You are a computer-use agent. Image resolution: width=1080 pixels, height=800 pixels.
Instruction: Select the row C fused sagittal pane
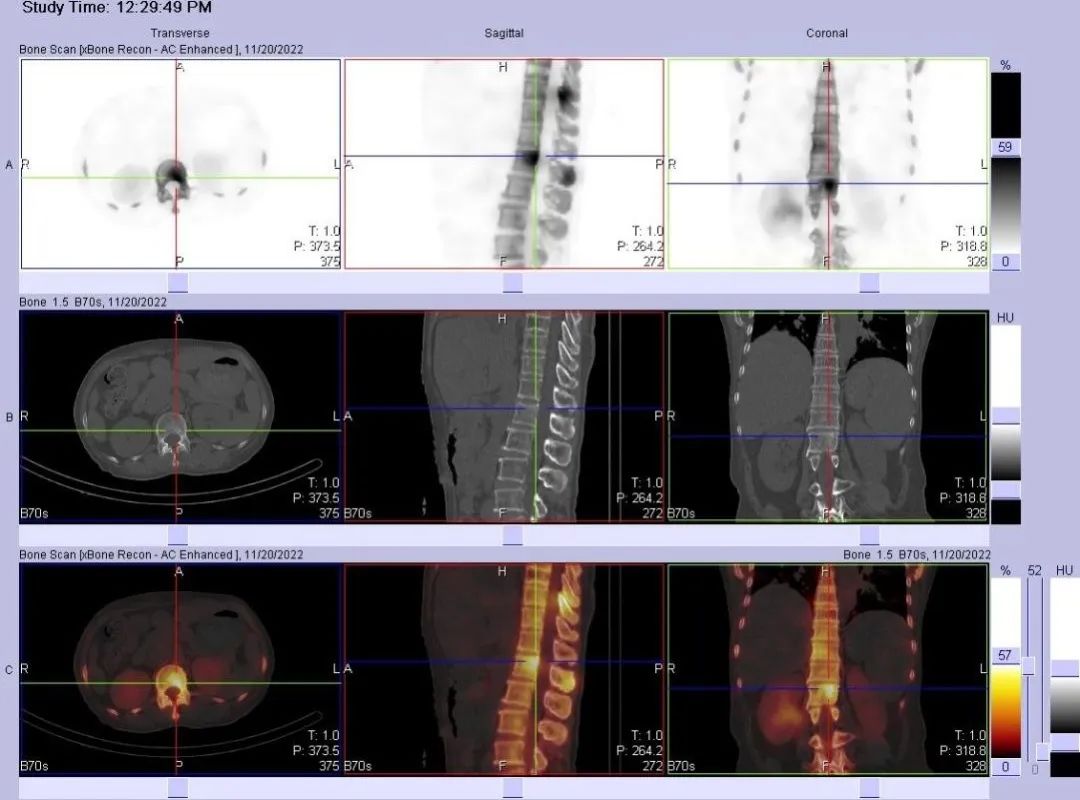coord(504,670)
